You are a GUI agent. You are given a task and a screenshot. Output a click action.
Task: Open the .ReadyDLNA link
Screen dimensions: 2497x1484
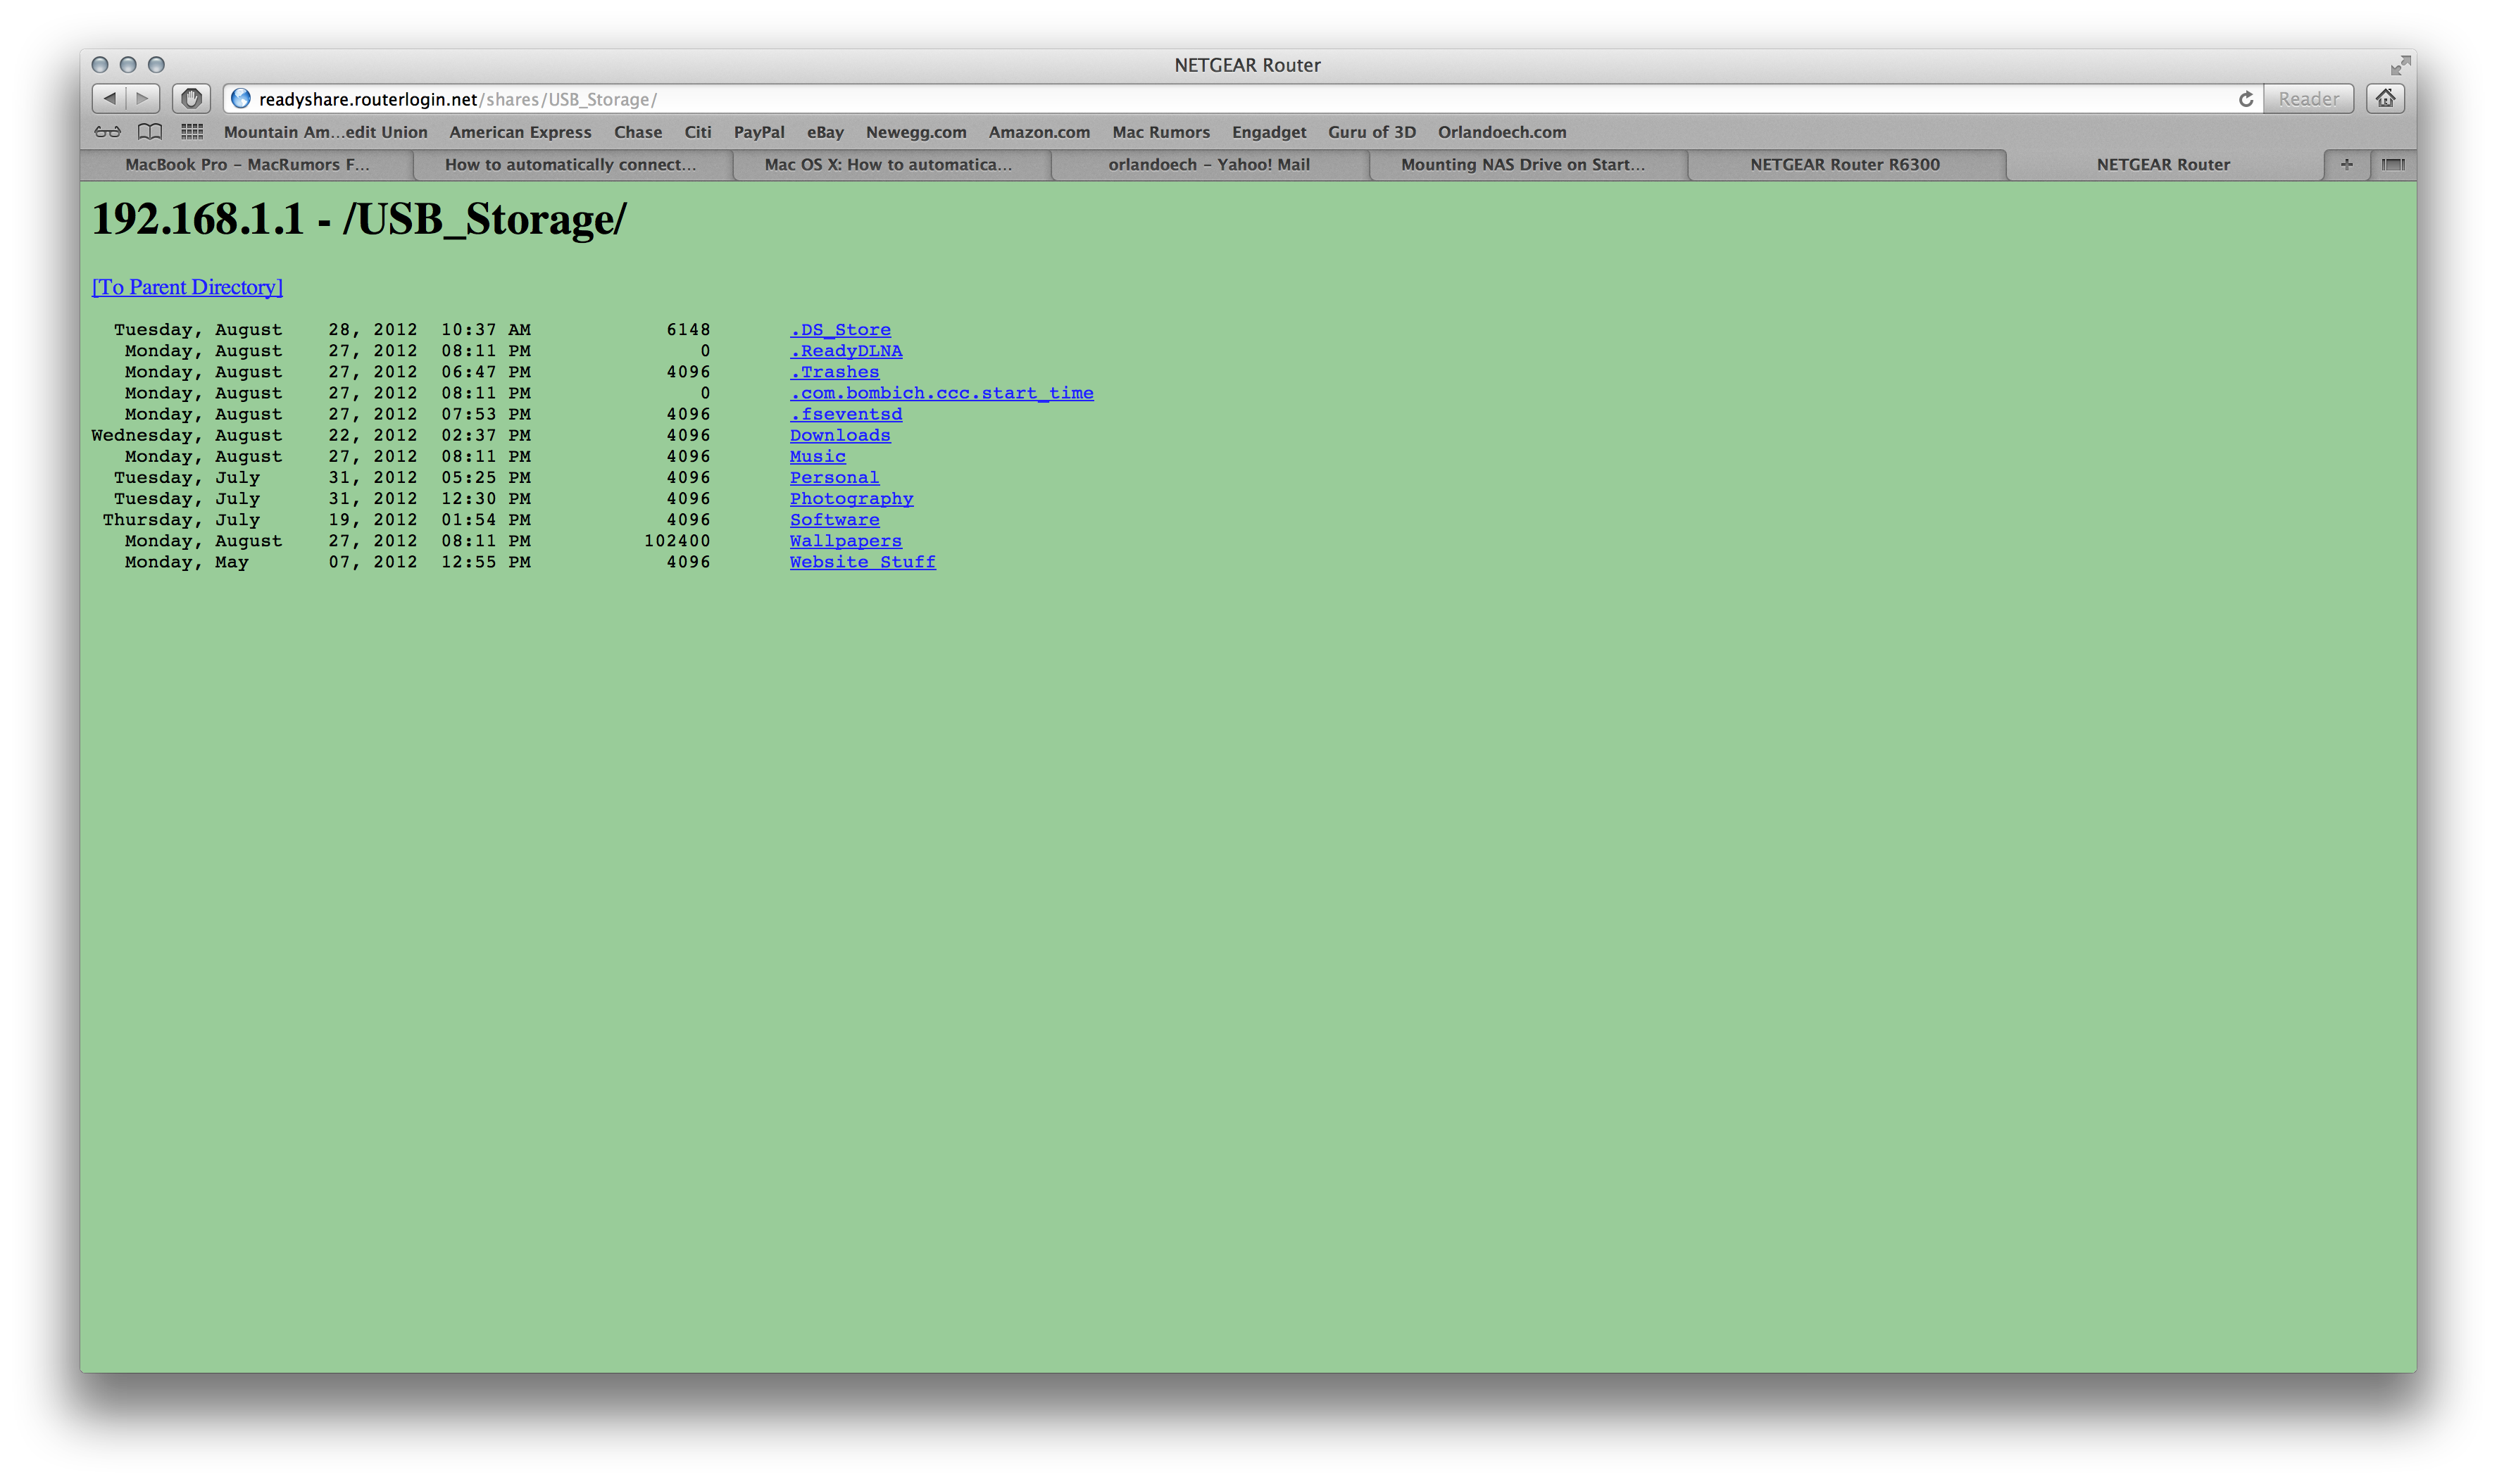coord(846,351)
